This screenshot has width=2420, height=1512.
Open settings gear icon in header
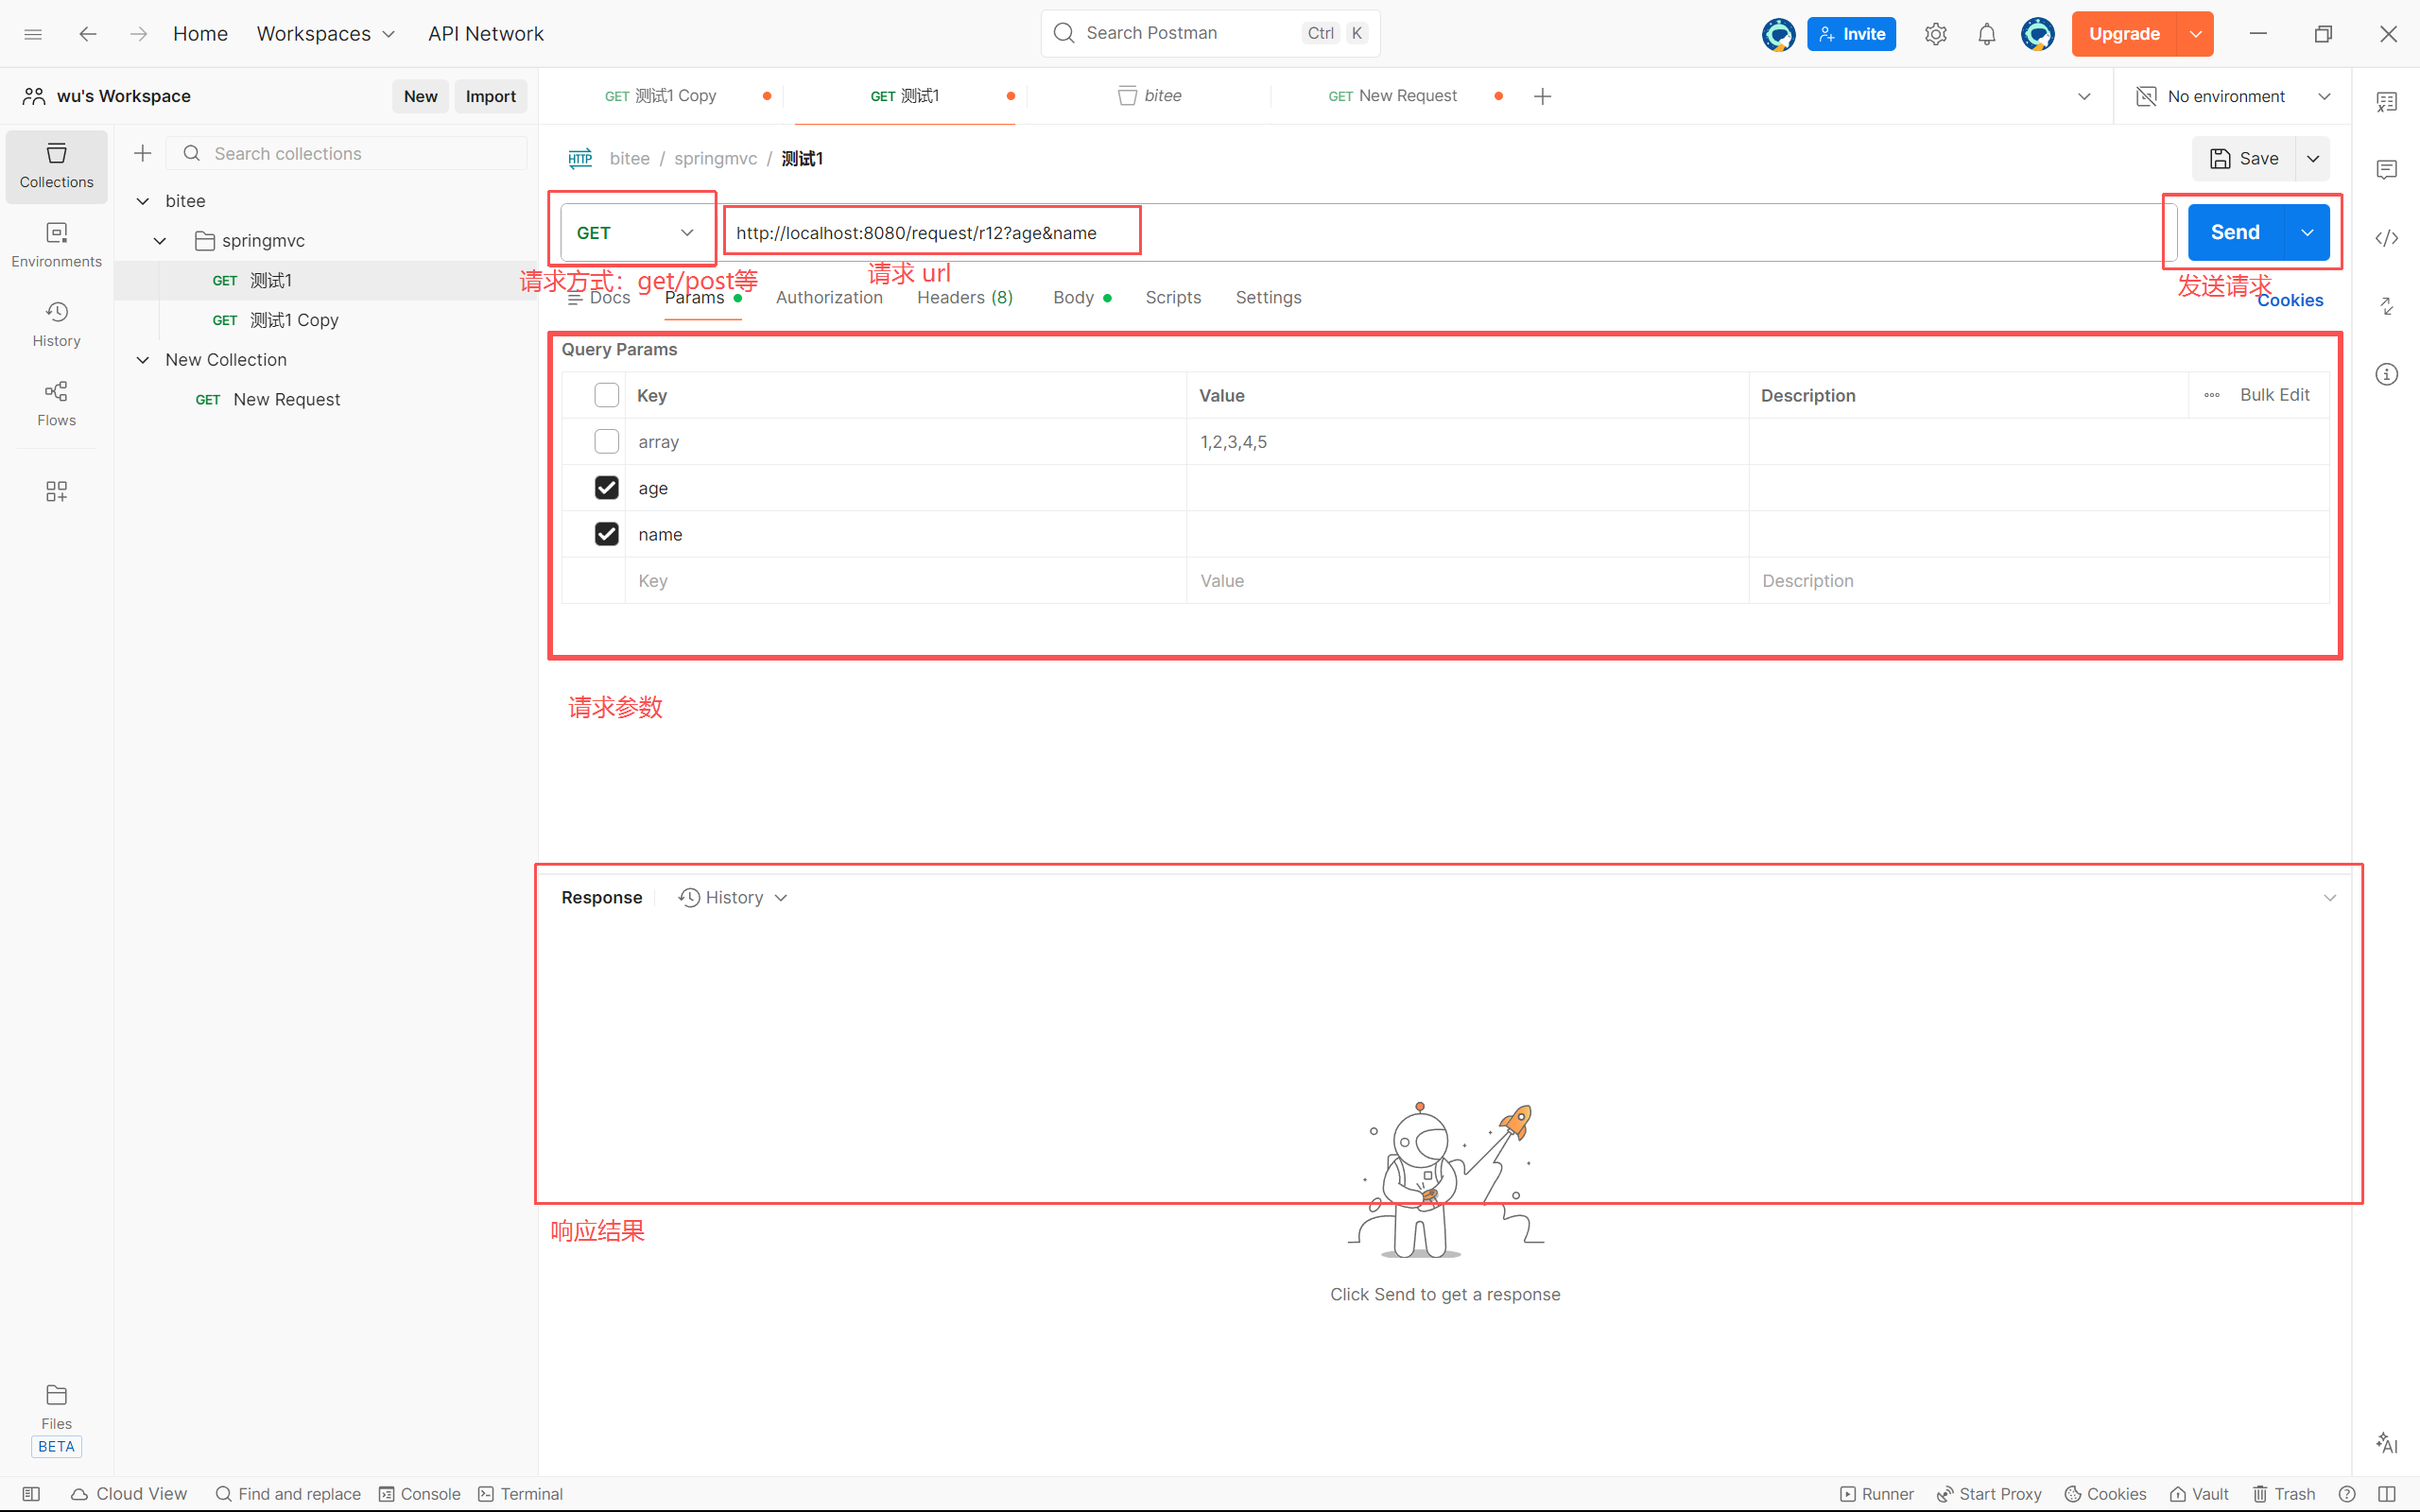coord(1935,34)
